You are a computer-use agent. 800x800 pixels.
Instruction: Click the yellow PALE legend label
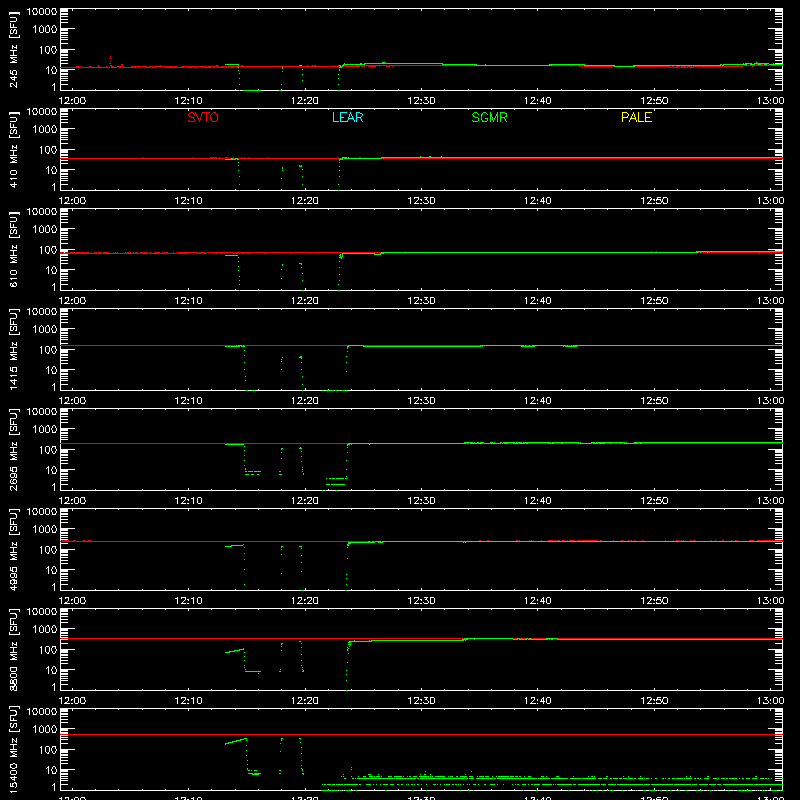click(x=636, y=117)
